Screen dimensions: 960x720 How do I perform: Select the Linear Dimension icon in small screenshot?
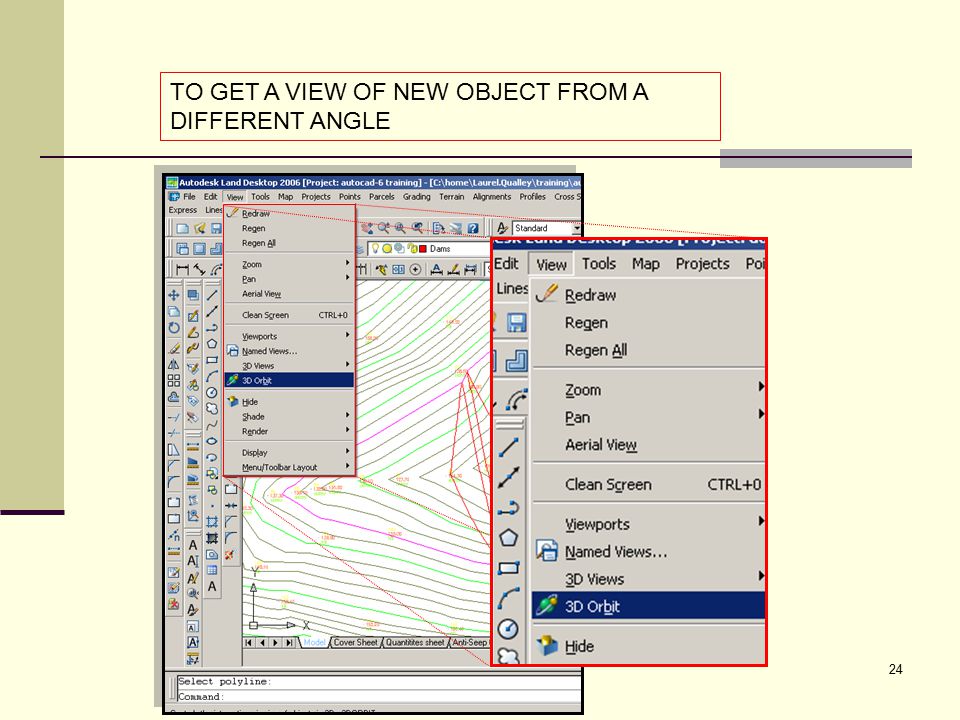[182, 269]
